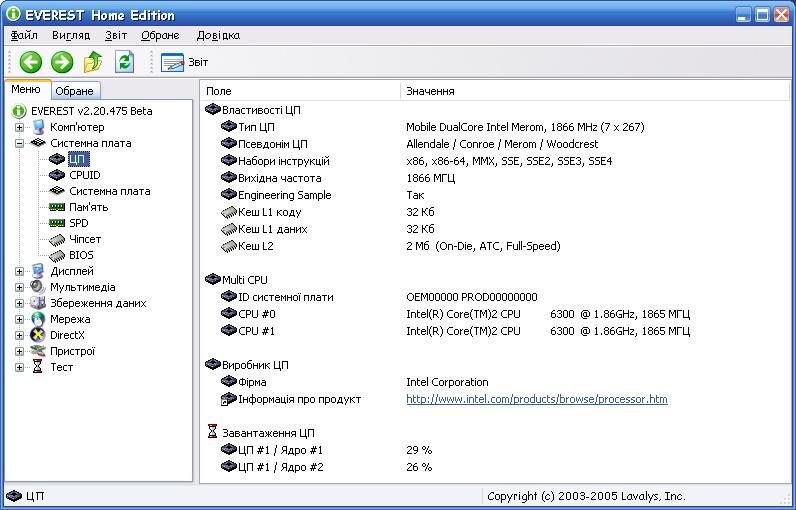This screenshot has width=796, height=510.
Task: Click the Чіпсет chip icon
Action: point(57,240)
